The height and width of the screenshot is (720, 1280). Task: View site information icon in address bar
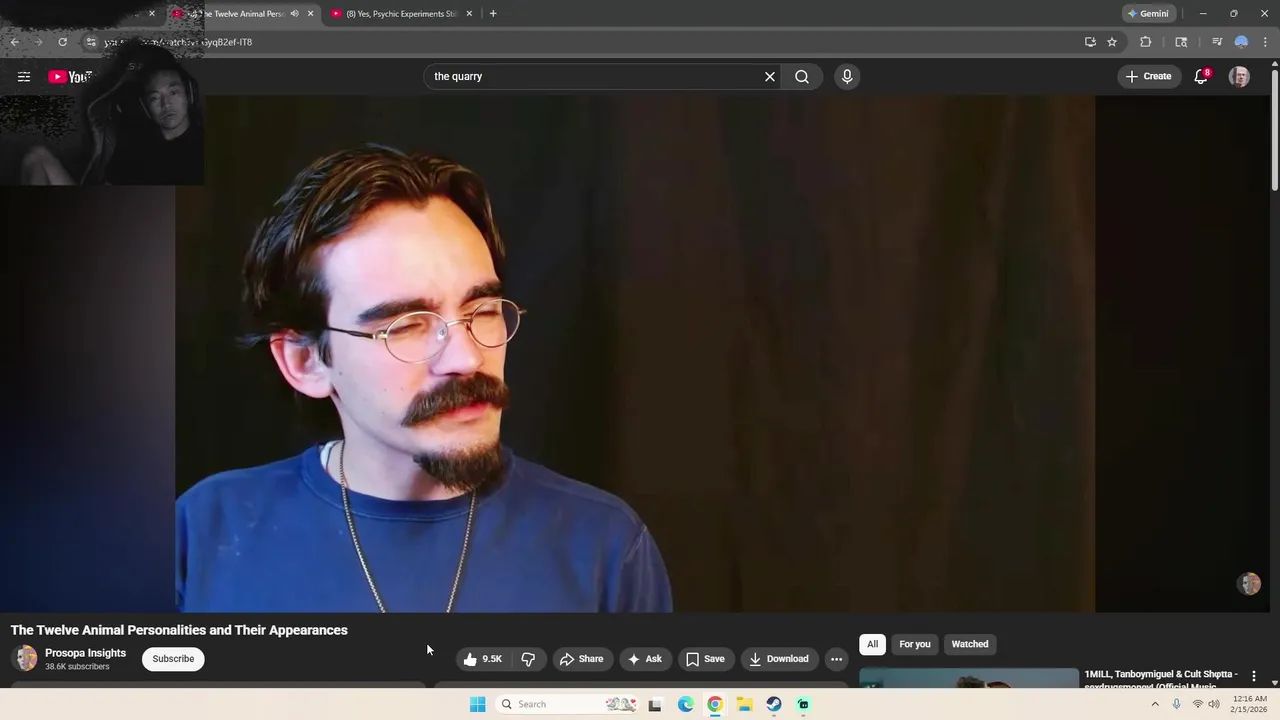point(90,42)
